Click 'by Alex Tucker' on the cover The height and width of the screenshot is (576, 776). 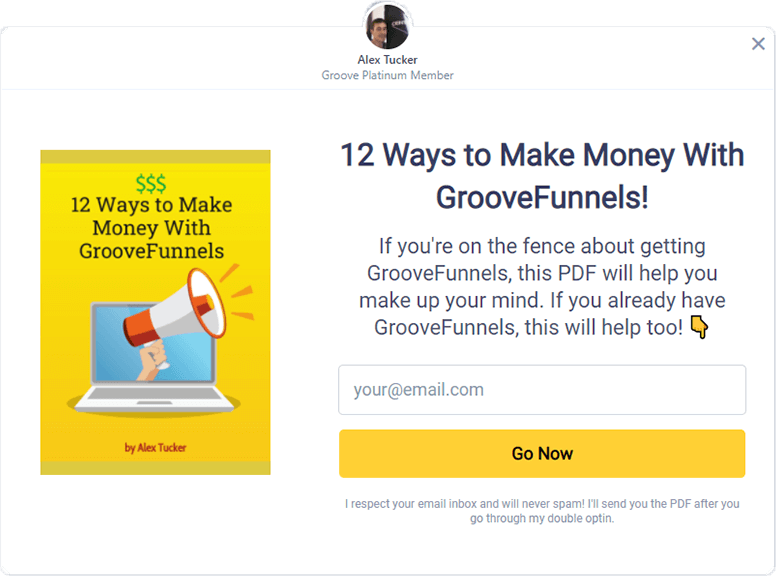point(155,448)
